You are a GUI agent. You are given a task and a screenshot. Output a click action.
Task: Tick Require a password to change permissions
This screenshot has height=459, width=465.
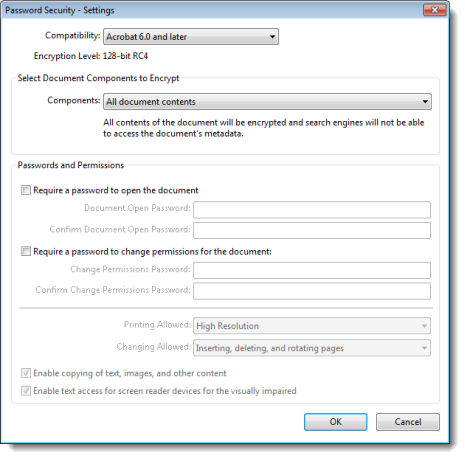point(26,251)
